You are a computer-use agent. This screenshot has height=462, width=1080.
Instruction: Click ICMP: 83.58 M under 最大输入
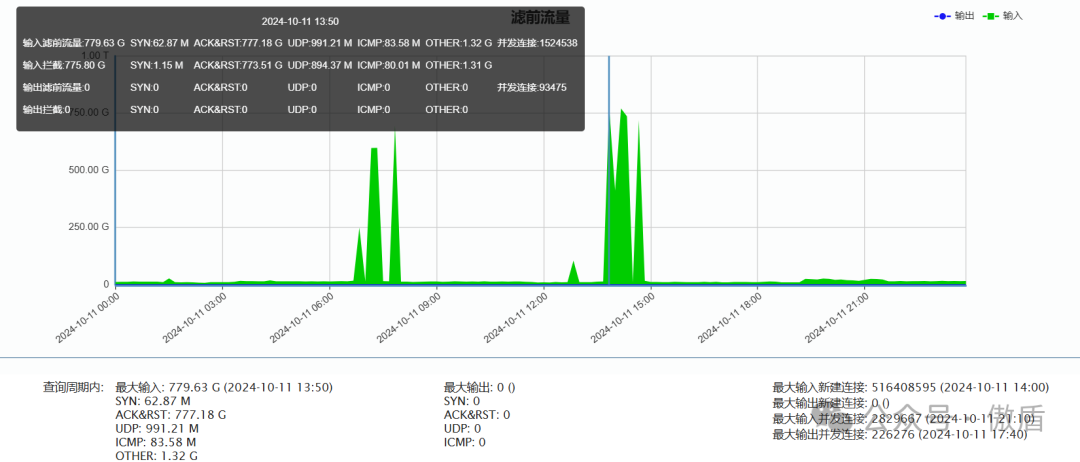156,442
